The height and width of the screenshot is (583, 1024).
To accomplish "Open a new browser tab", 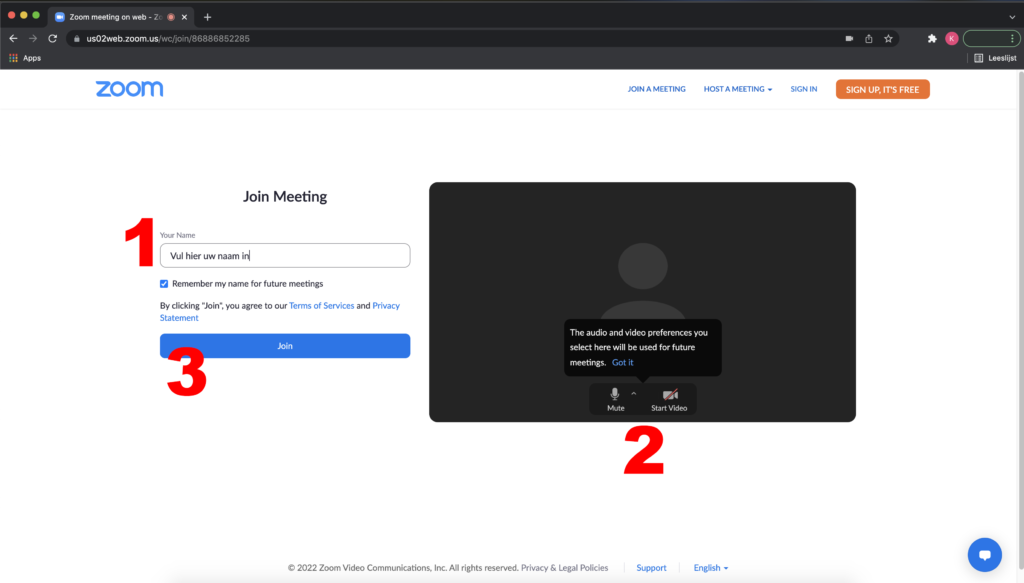I will coord(208,17).
